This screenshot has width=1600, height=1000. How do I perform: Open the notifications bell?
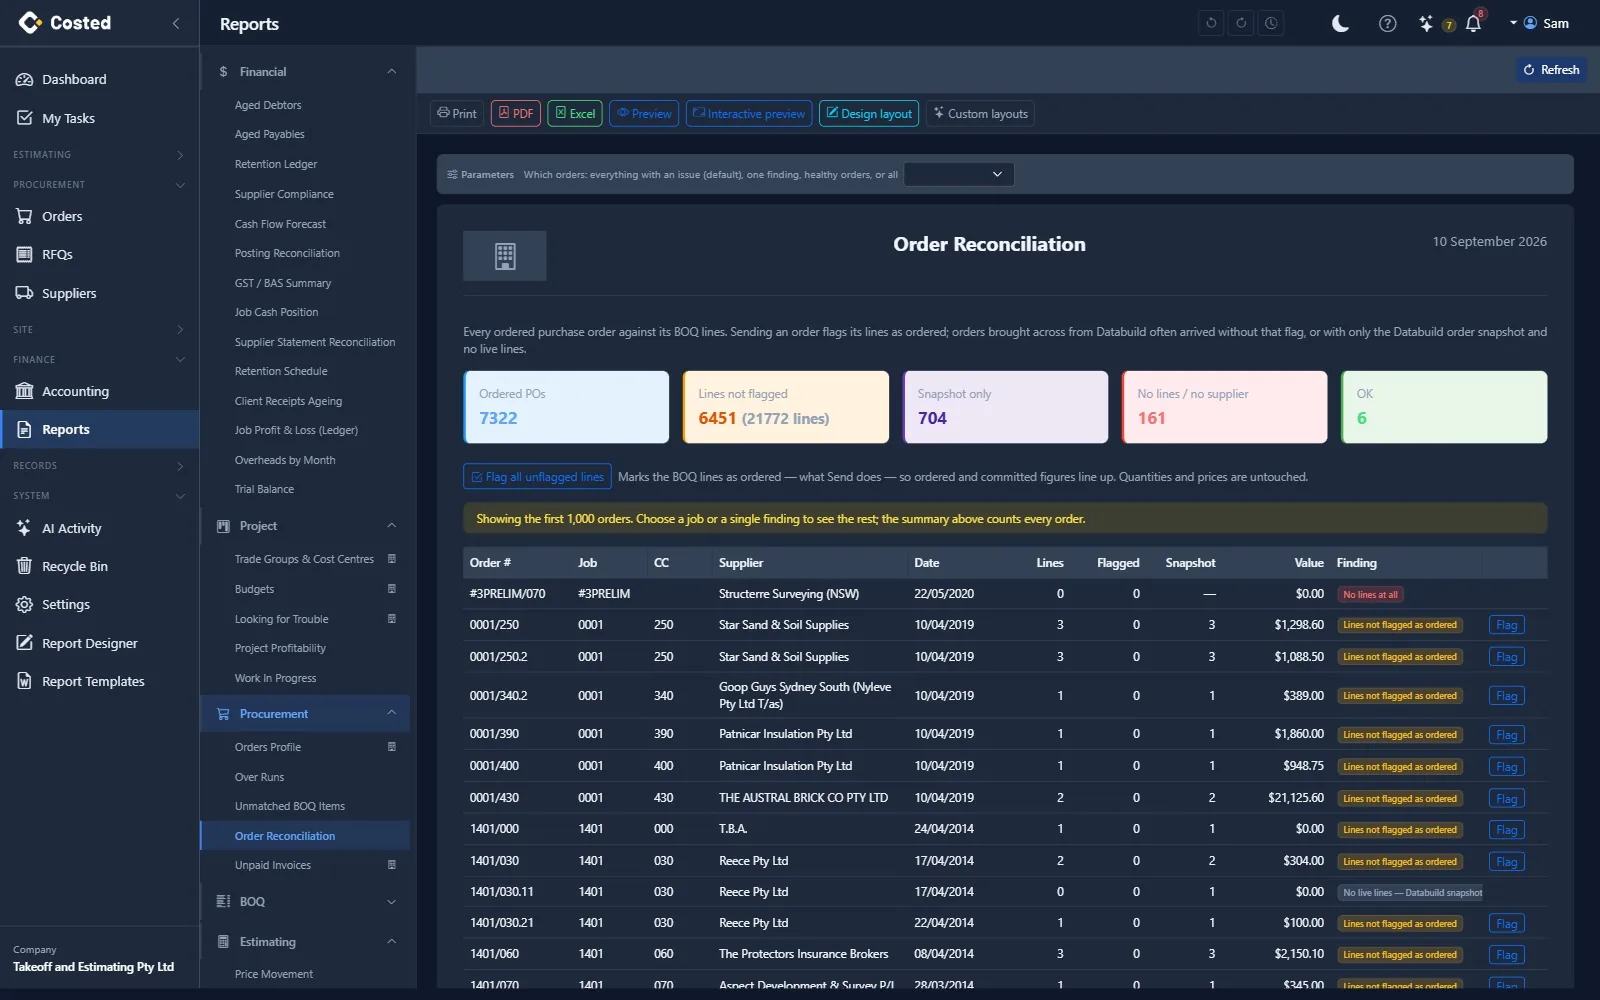click(x=1473, y=23)
